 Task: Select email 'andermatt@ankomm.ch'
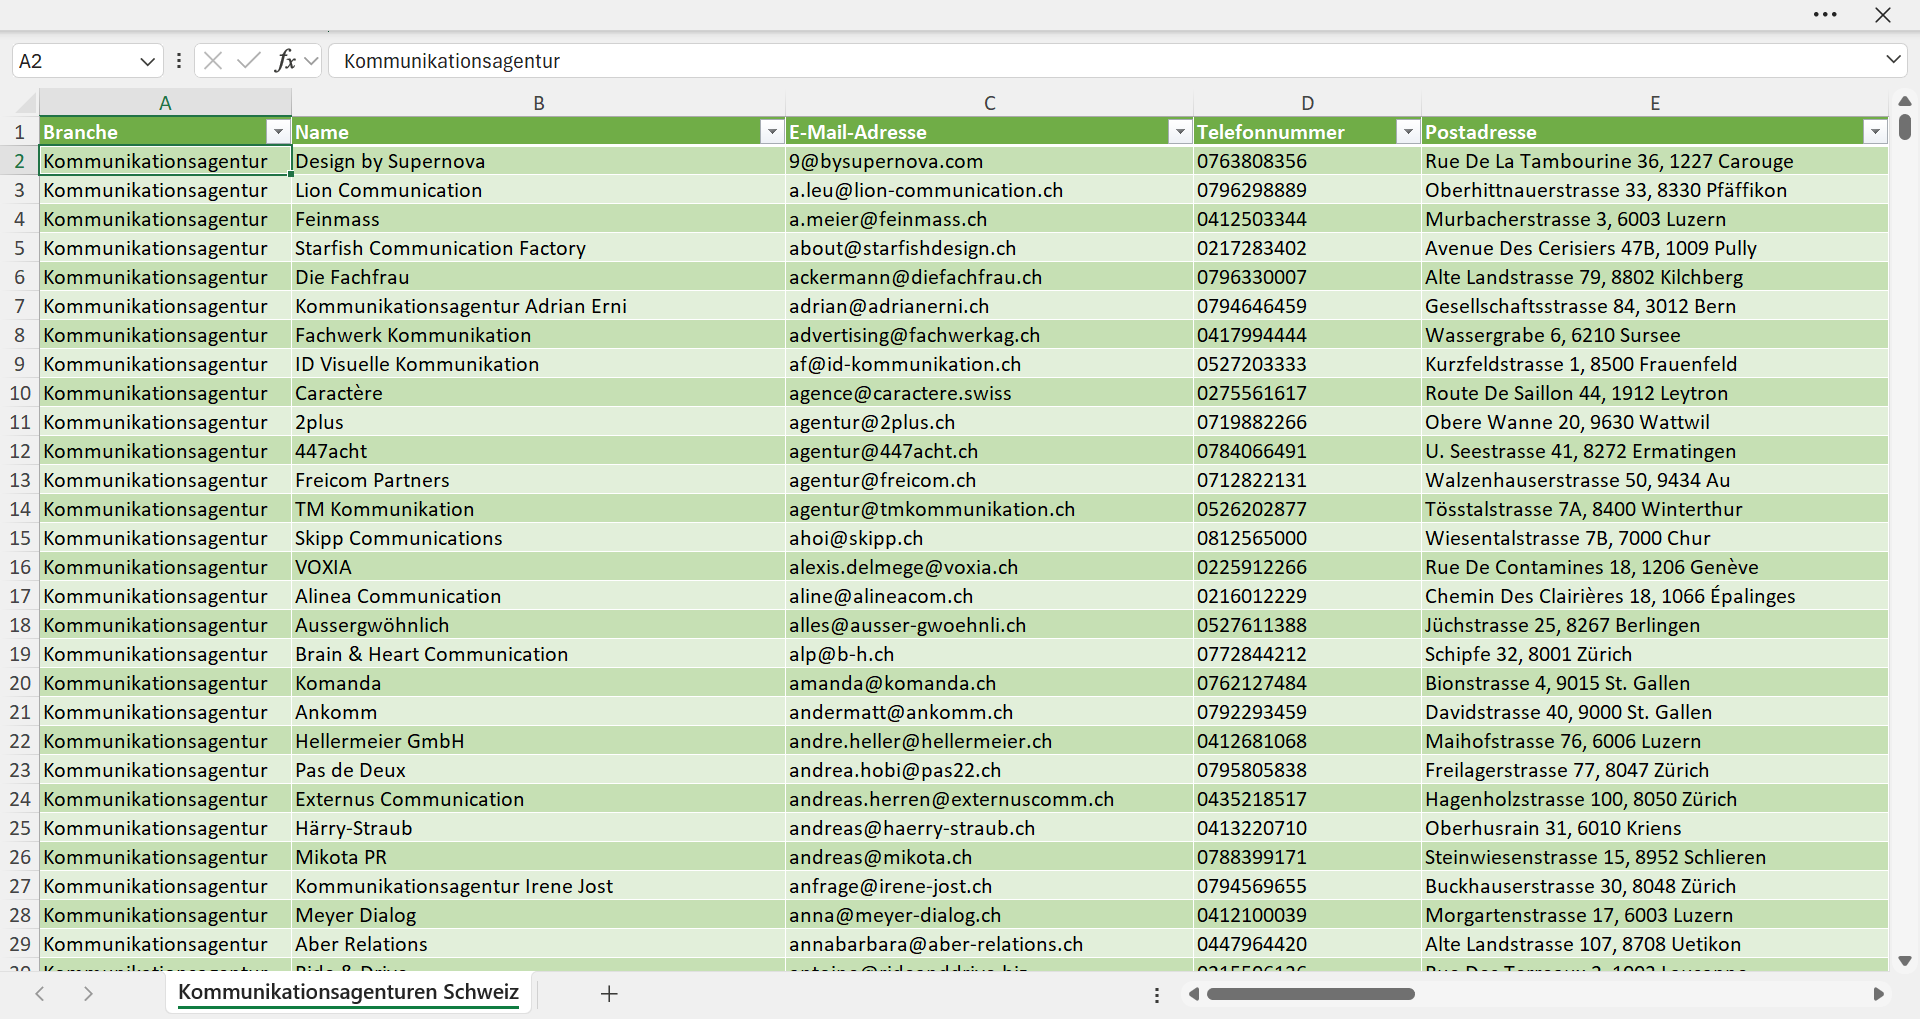coord(989,712)
